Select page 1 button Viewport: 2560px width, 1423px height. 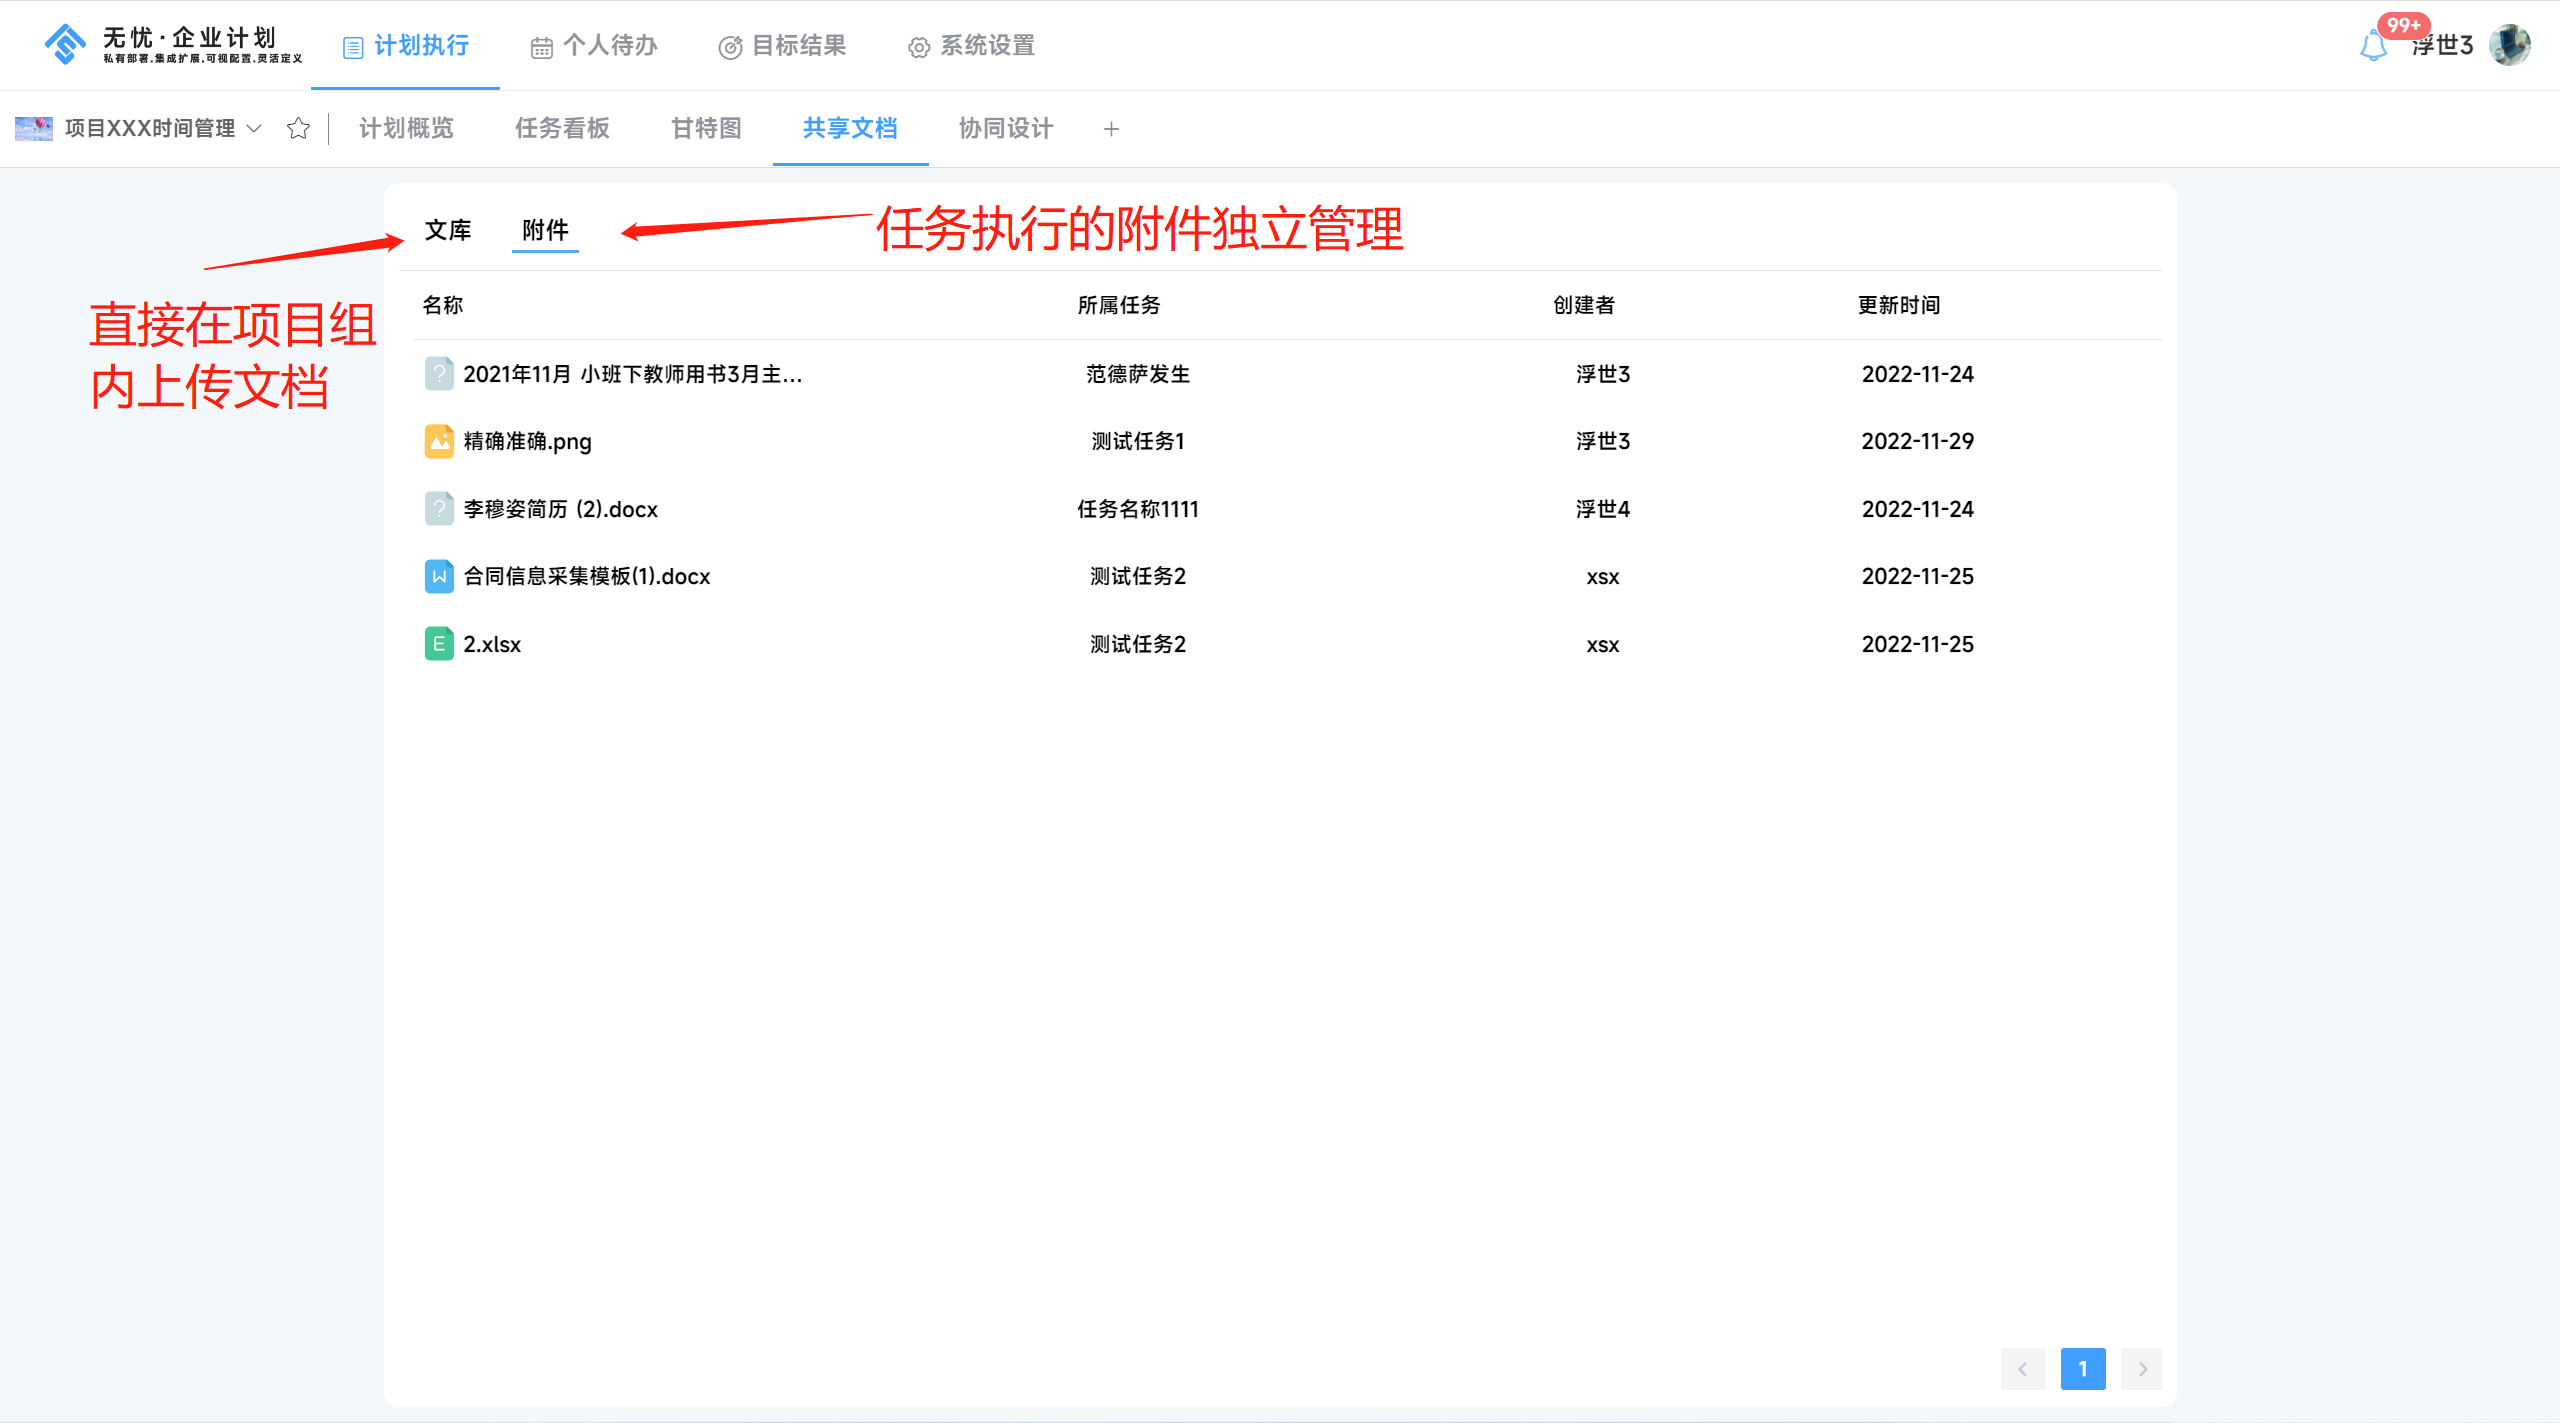coord(2082,1369)
